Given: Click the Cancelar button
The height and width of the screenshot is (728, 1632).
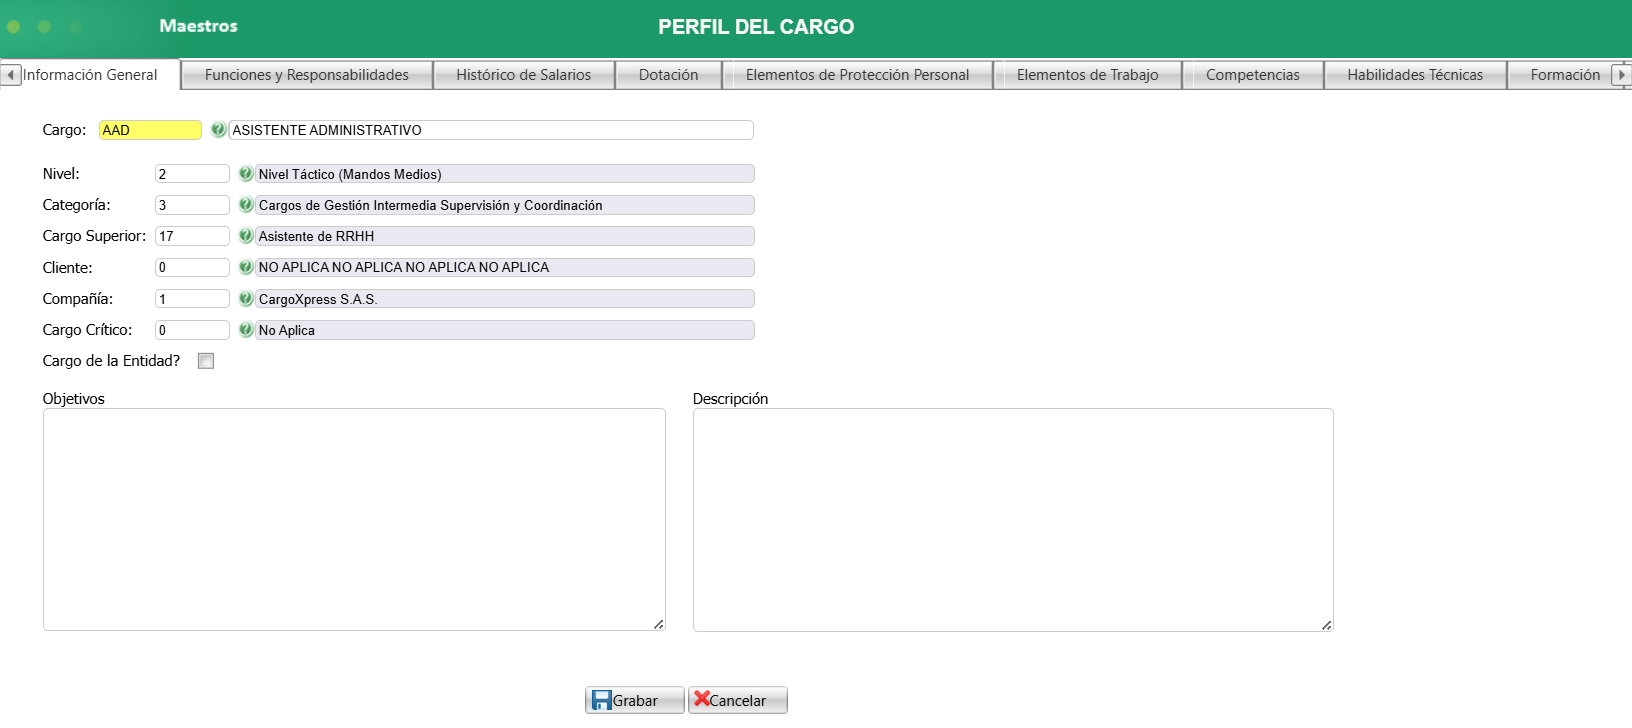Looking at the screenshot, I should click(738, 700).
